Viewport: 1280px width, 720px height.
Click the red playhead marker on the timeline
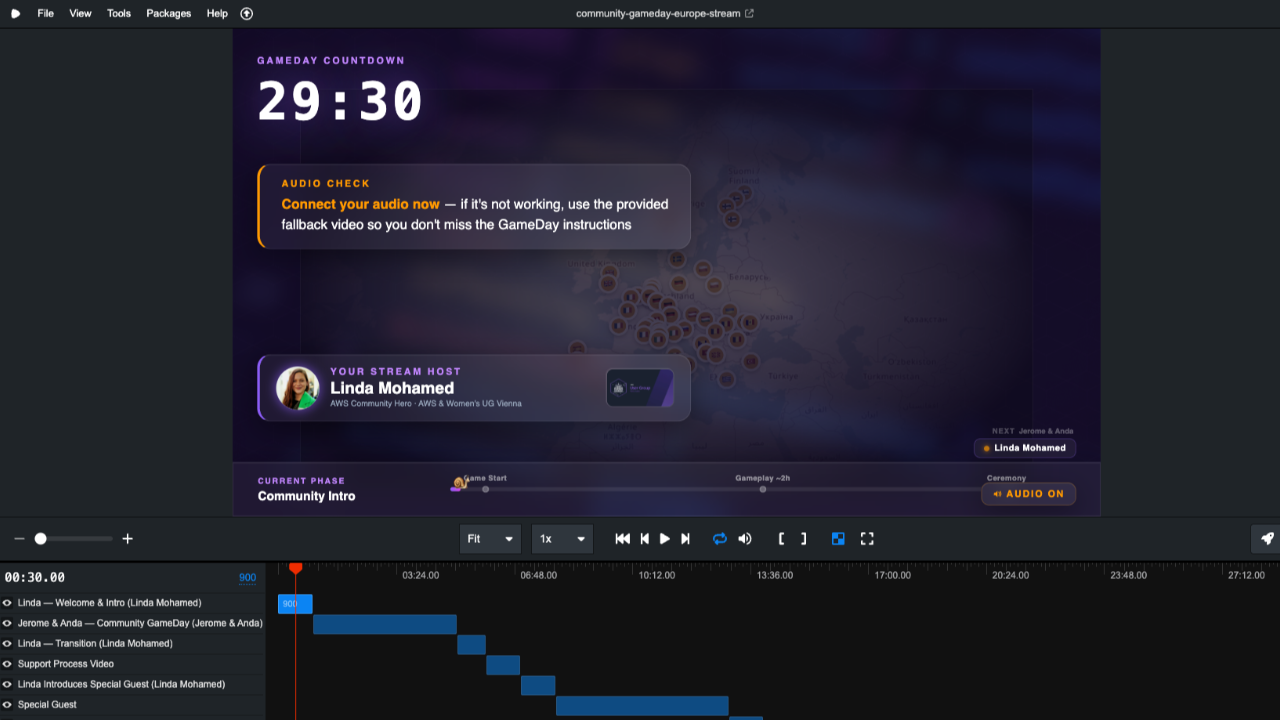297,568
